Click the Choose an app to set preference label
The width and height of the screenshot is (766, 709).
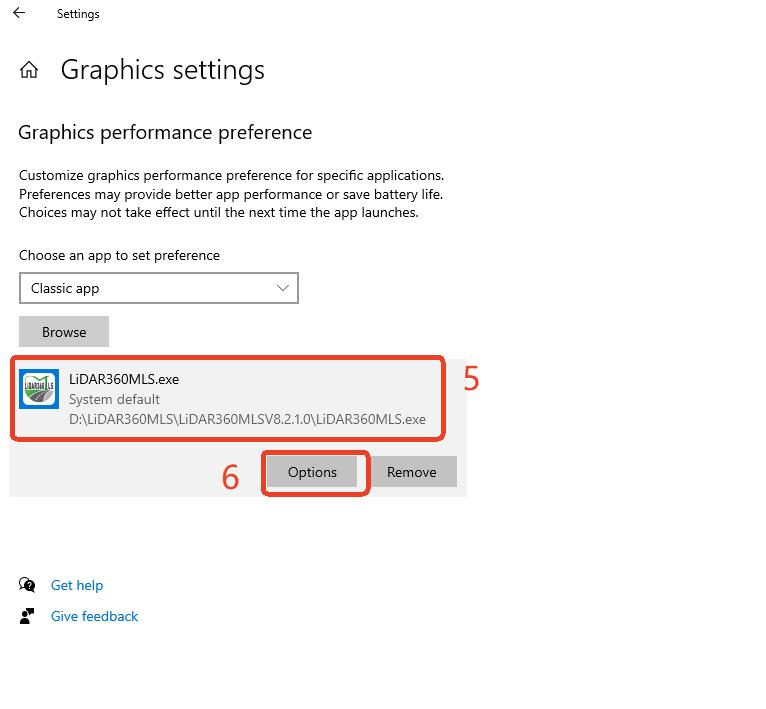(119, 255)
